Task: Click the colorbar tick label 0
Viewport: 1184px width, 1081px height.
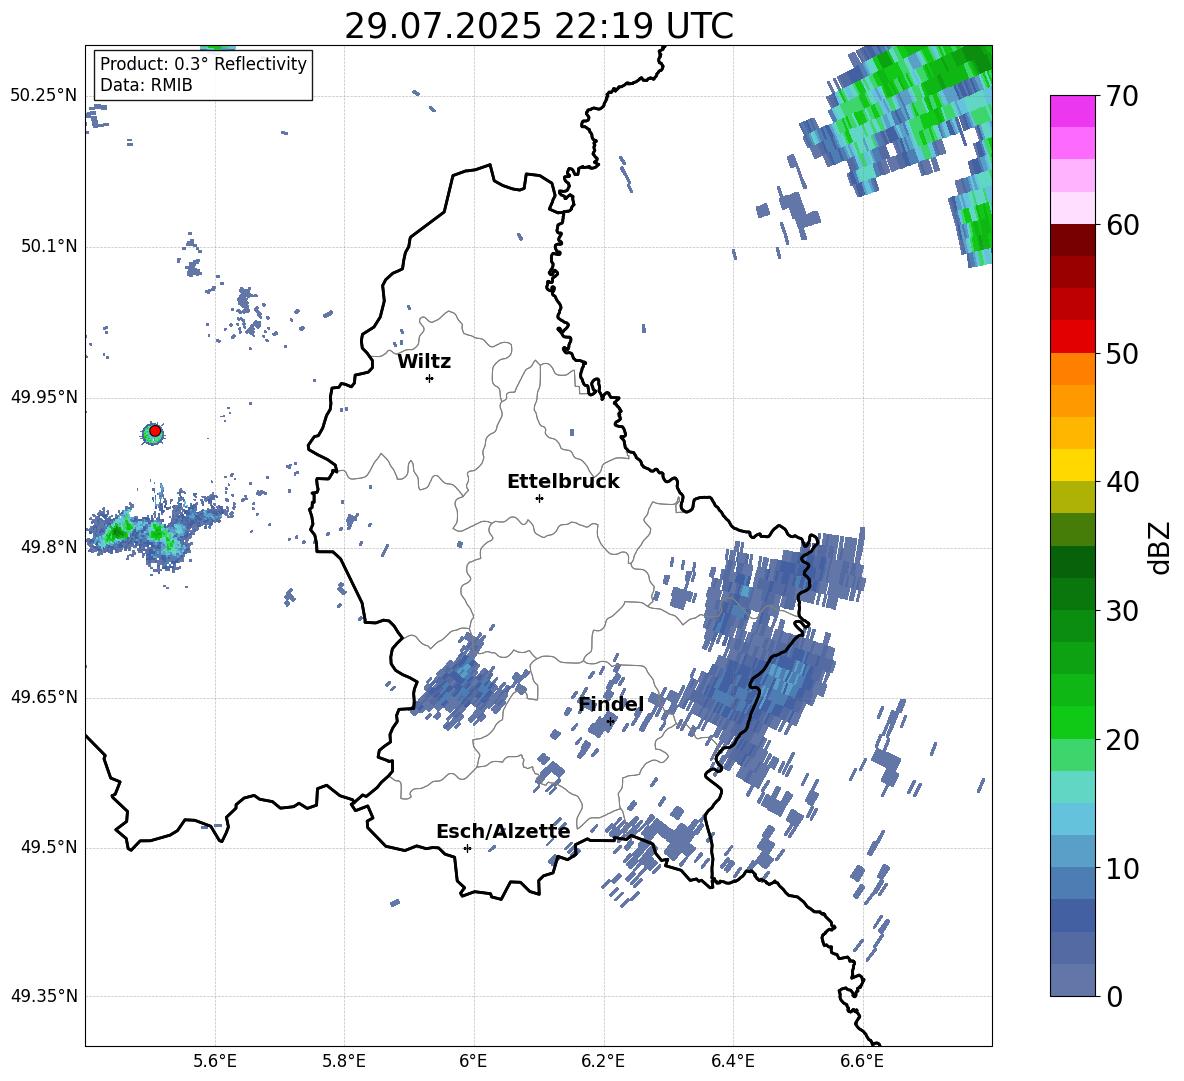Action: tap(1114, 996)
